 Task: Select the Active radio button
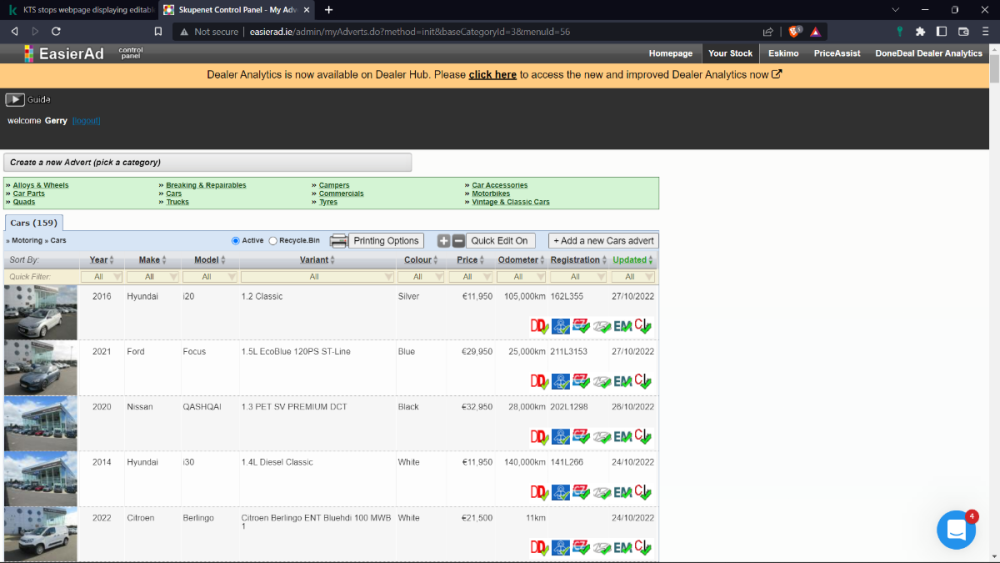click(236, 241)
